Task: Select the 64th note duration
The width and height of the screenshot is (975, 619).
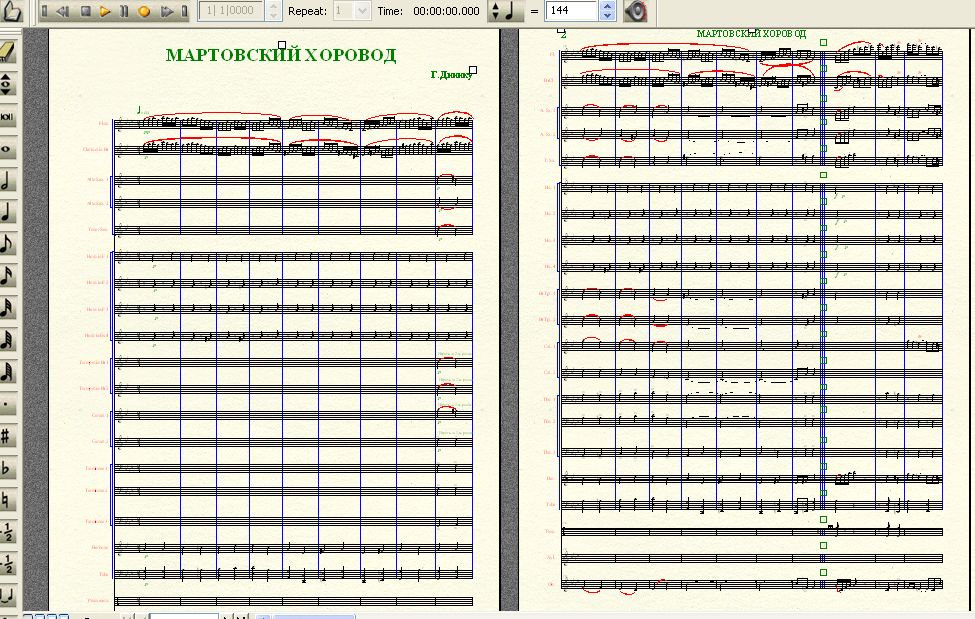Action: (x=7, y=340)
